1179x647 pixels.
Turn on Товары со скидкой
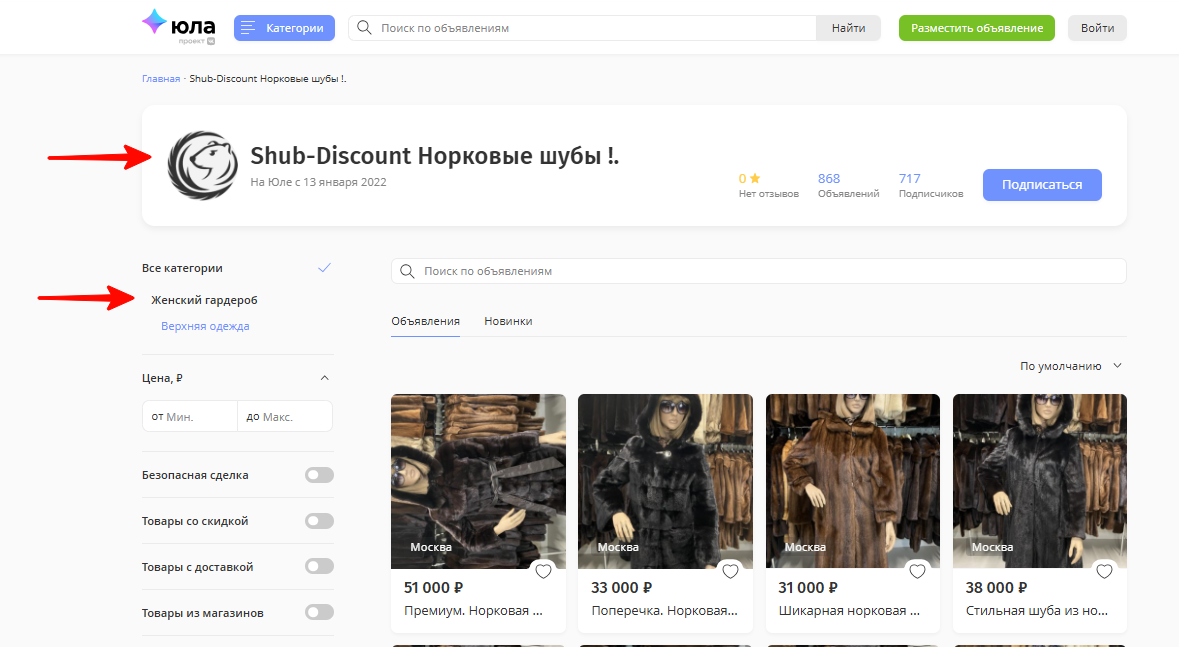tap(319, 520)
